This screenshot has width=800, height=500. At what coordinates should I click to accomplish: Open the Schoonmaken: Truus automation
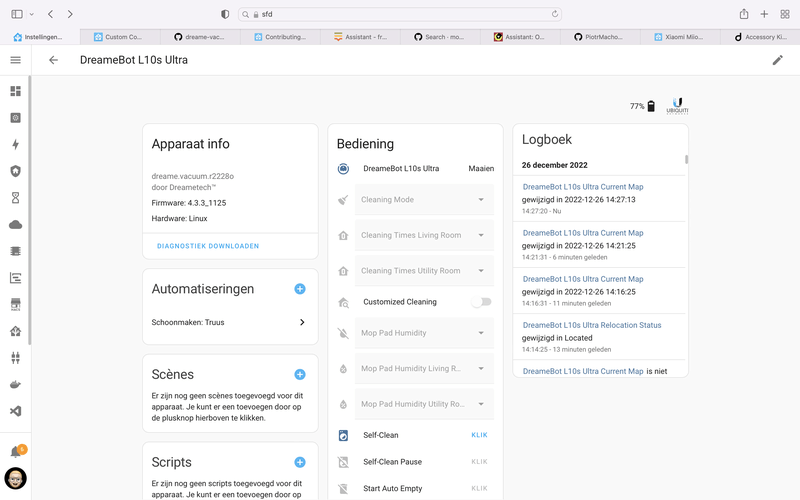(230, 322)
